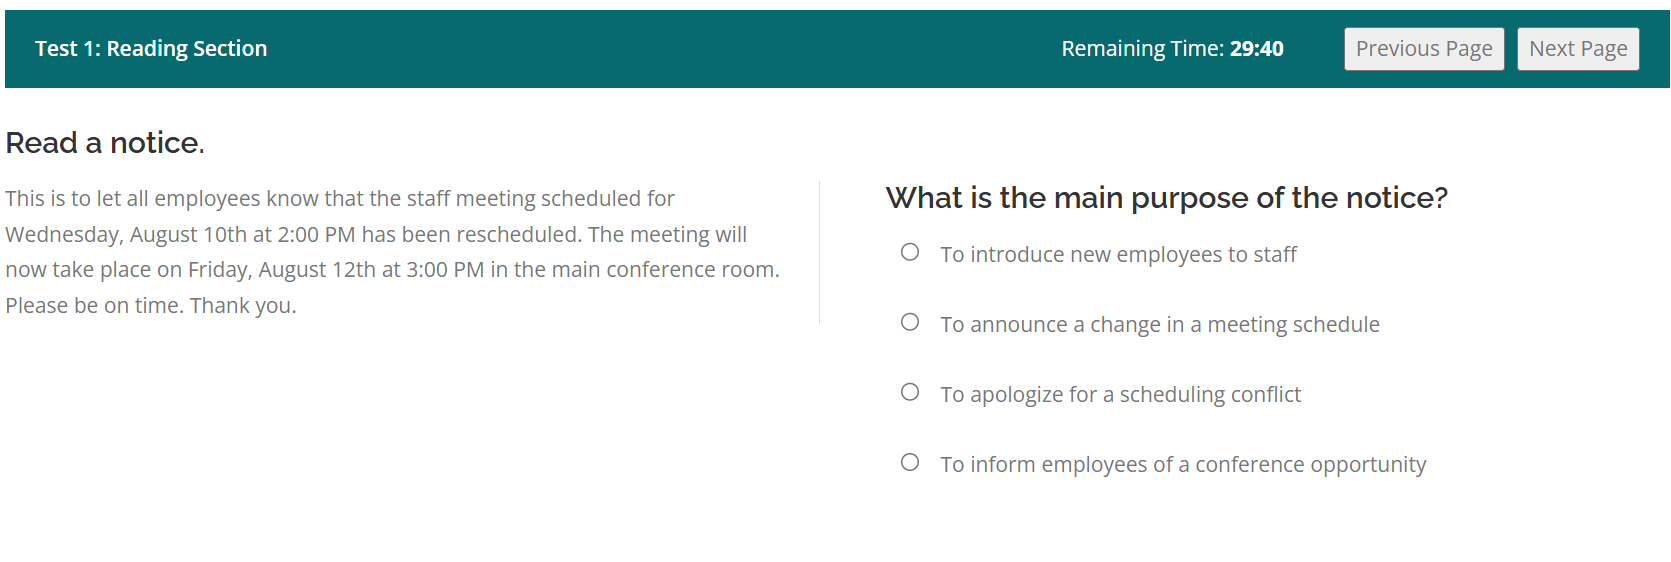Click the 'Remaining Time:' label in the header

[1143, 49]
